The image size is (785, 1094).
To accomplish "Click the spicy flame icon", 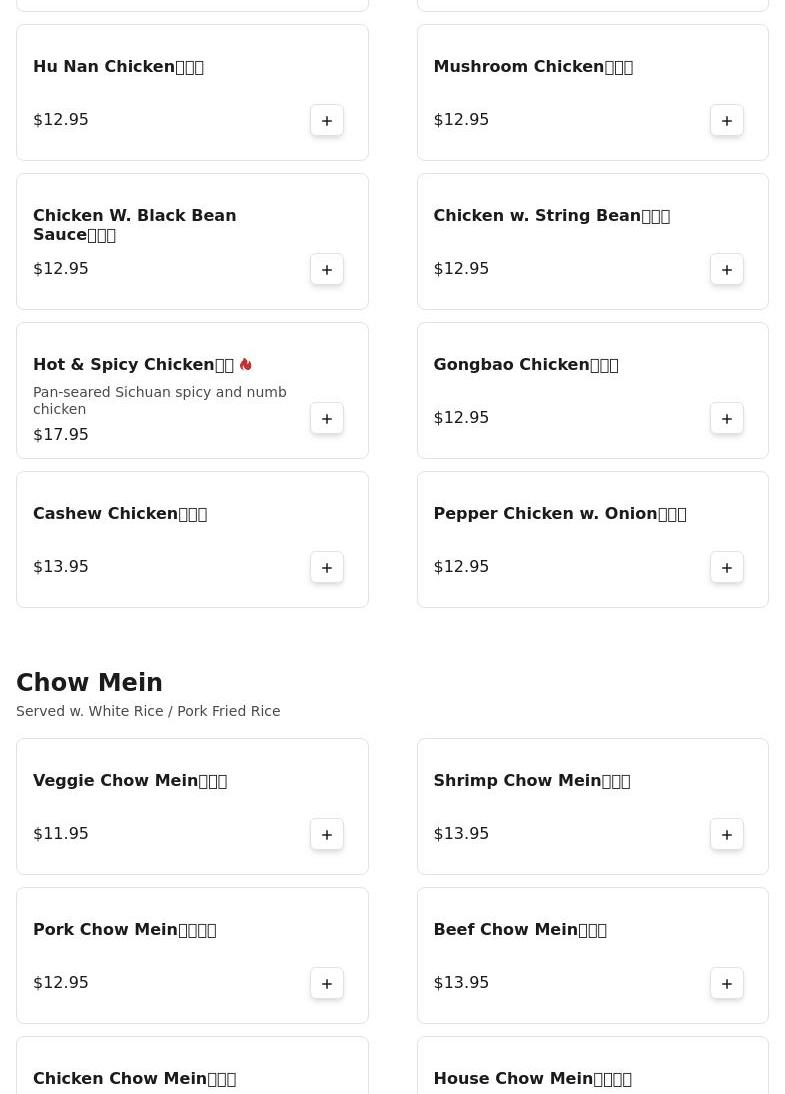I will pyautogui.click(x=246, y=364).
